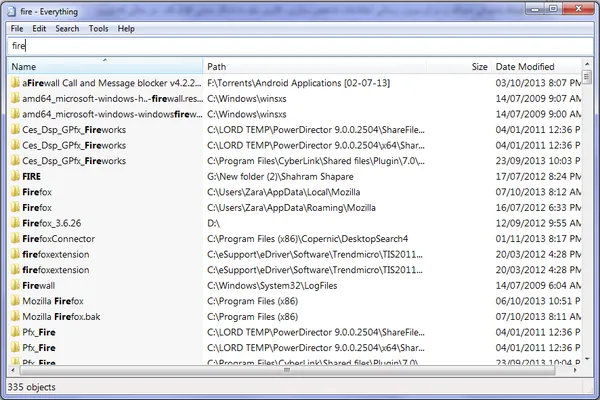The width and height of the screenshot is (600, 400).
Task: Click the Everything app icon in title bar
Action: (12, 12)
